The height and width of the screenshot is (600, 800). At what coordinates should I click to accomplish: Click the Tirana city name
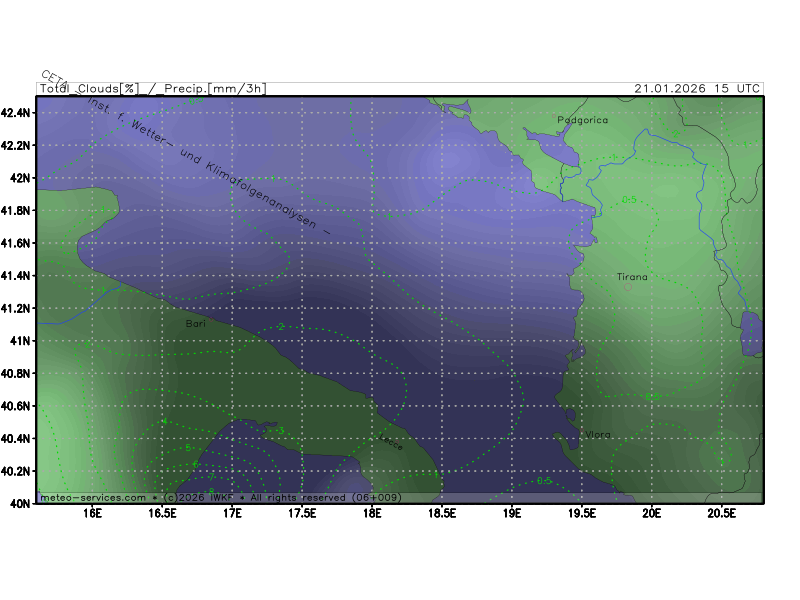pyautogui.click(x=632, y=277)
